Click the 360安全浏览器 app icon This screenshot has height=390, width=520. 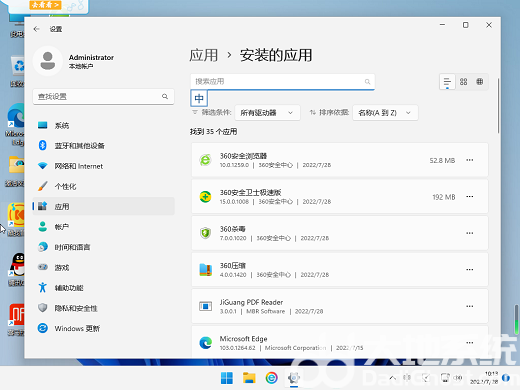205,160
